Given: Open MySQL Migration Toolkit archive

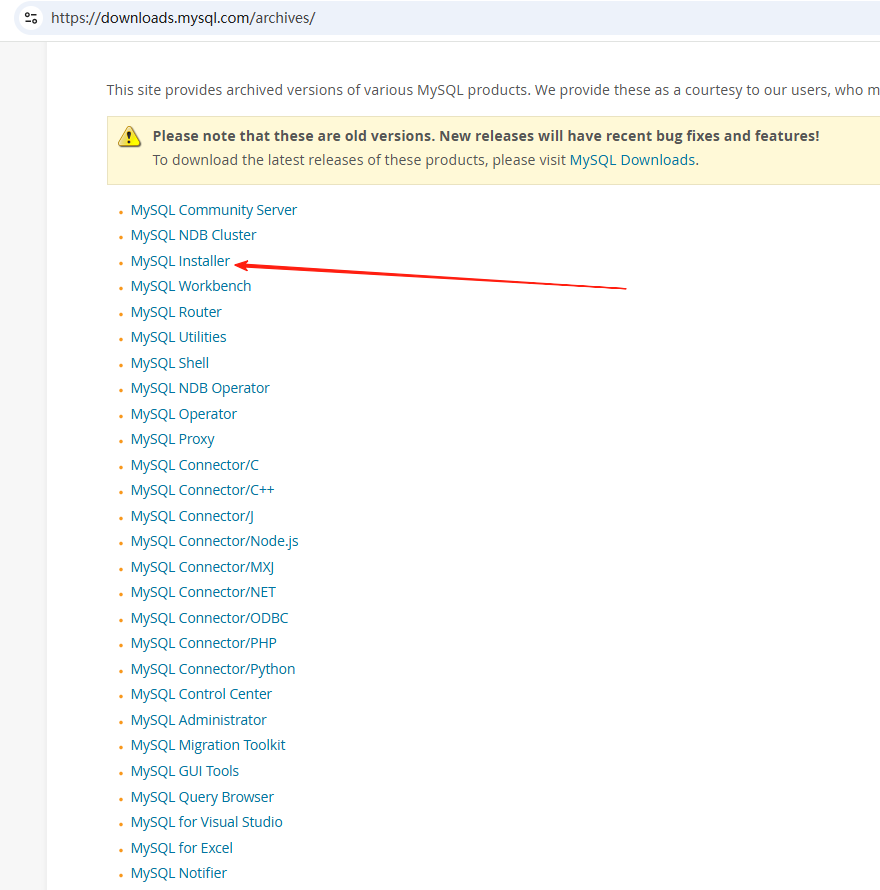Looking at the screenshot, I should coord(208,745).
